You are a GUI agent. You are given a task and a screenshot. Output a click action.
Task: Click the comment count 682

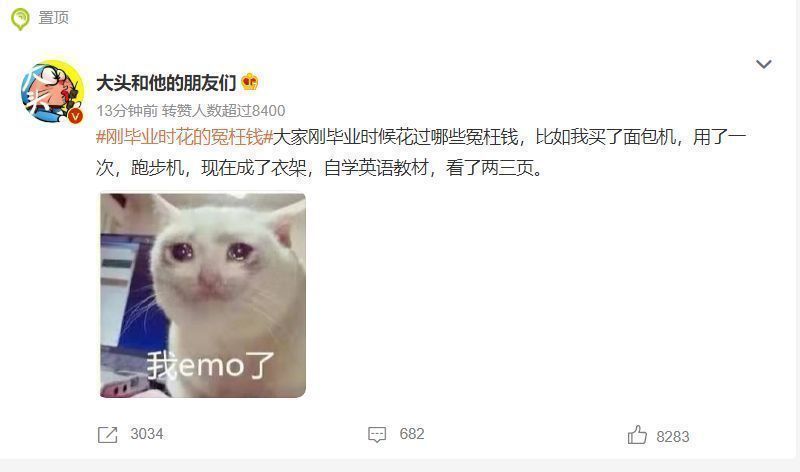coord(412,434)
